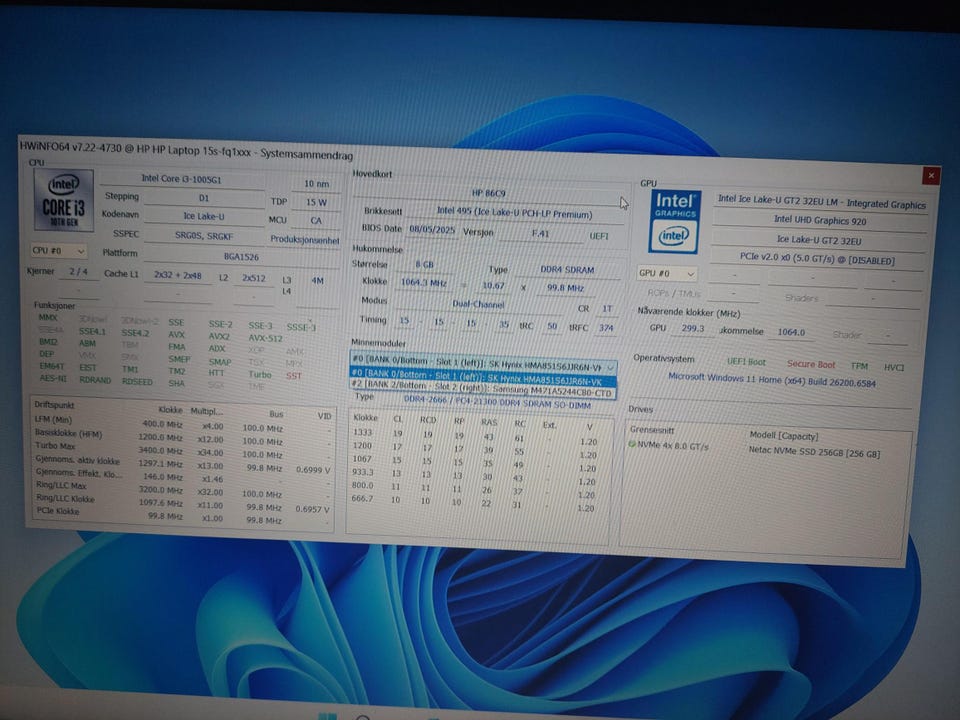This screenshot has height=720, width=960.
Task: Click the Intel Graphics logo in GPU section
Action: (673, 222)
